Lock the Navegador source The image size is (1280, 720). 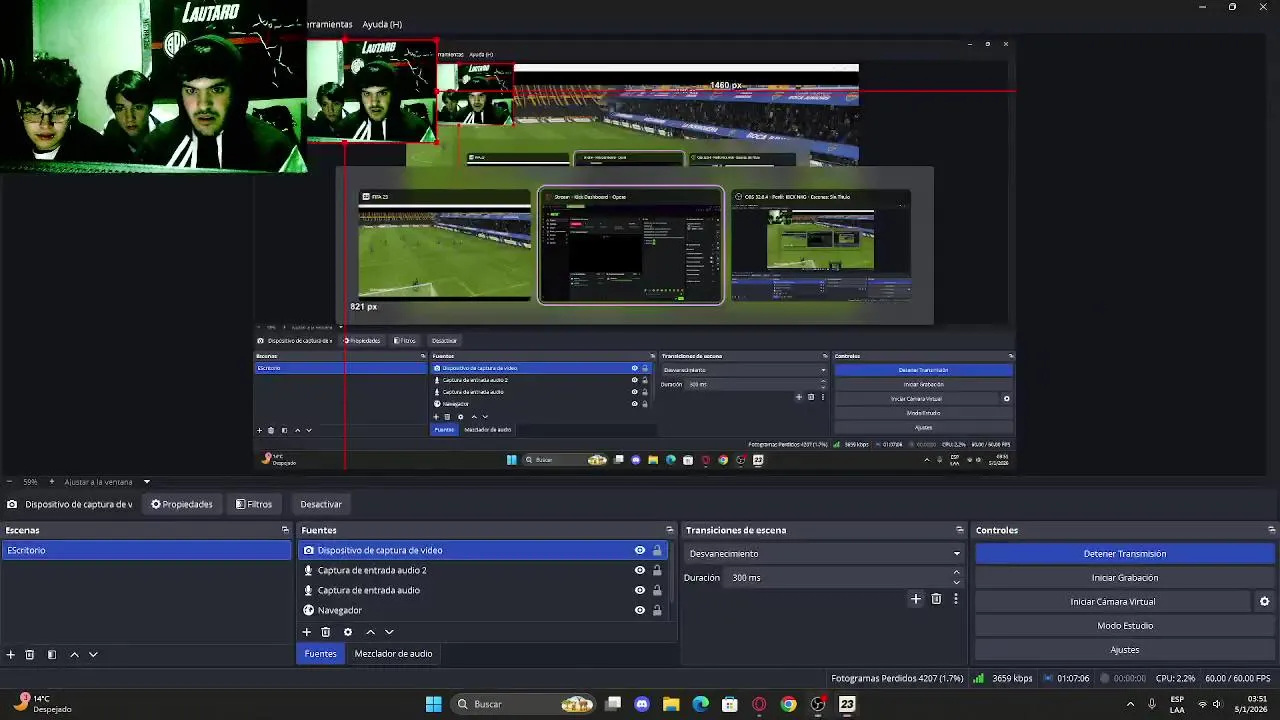657,610
